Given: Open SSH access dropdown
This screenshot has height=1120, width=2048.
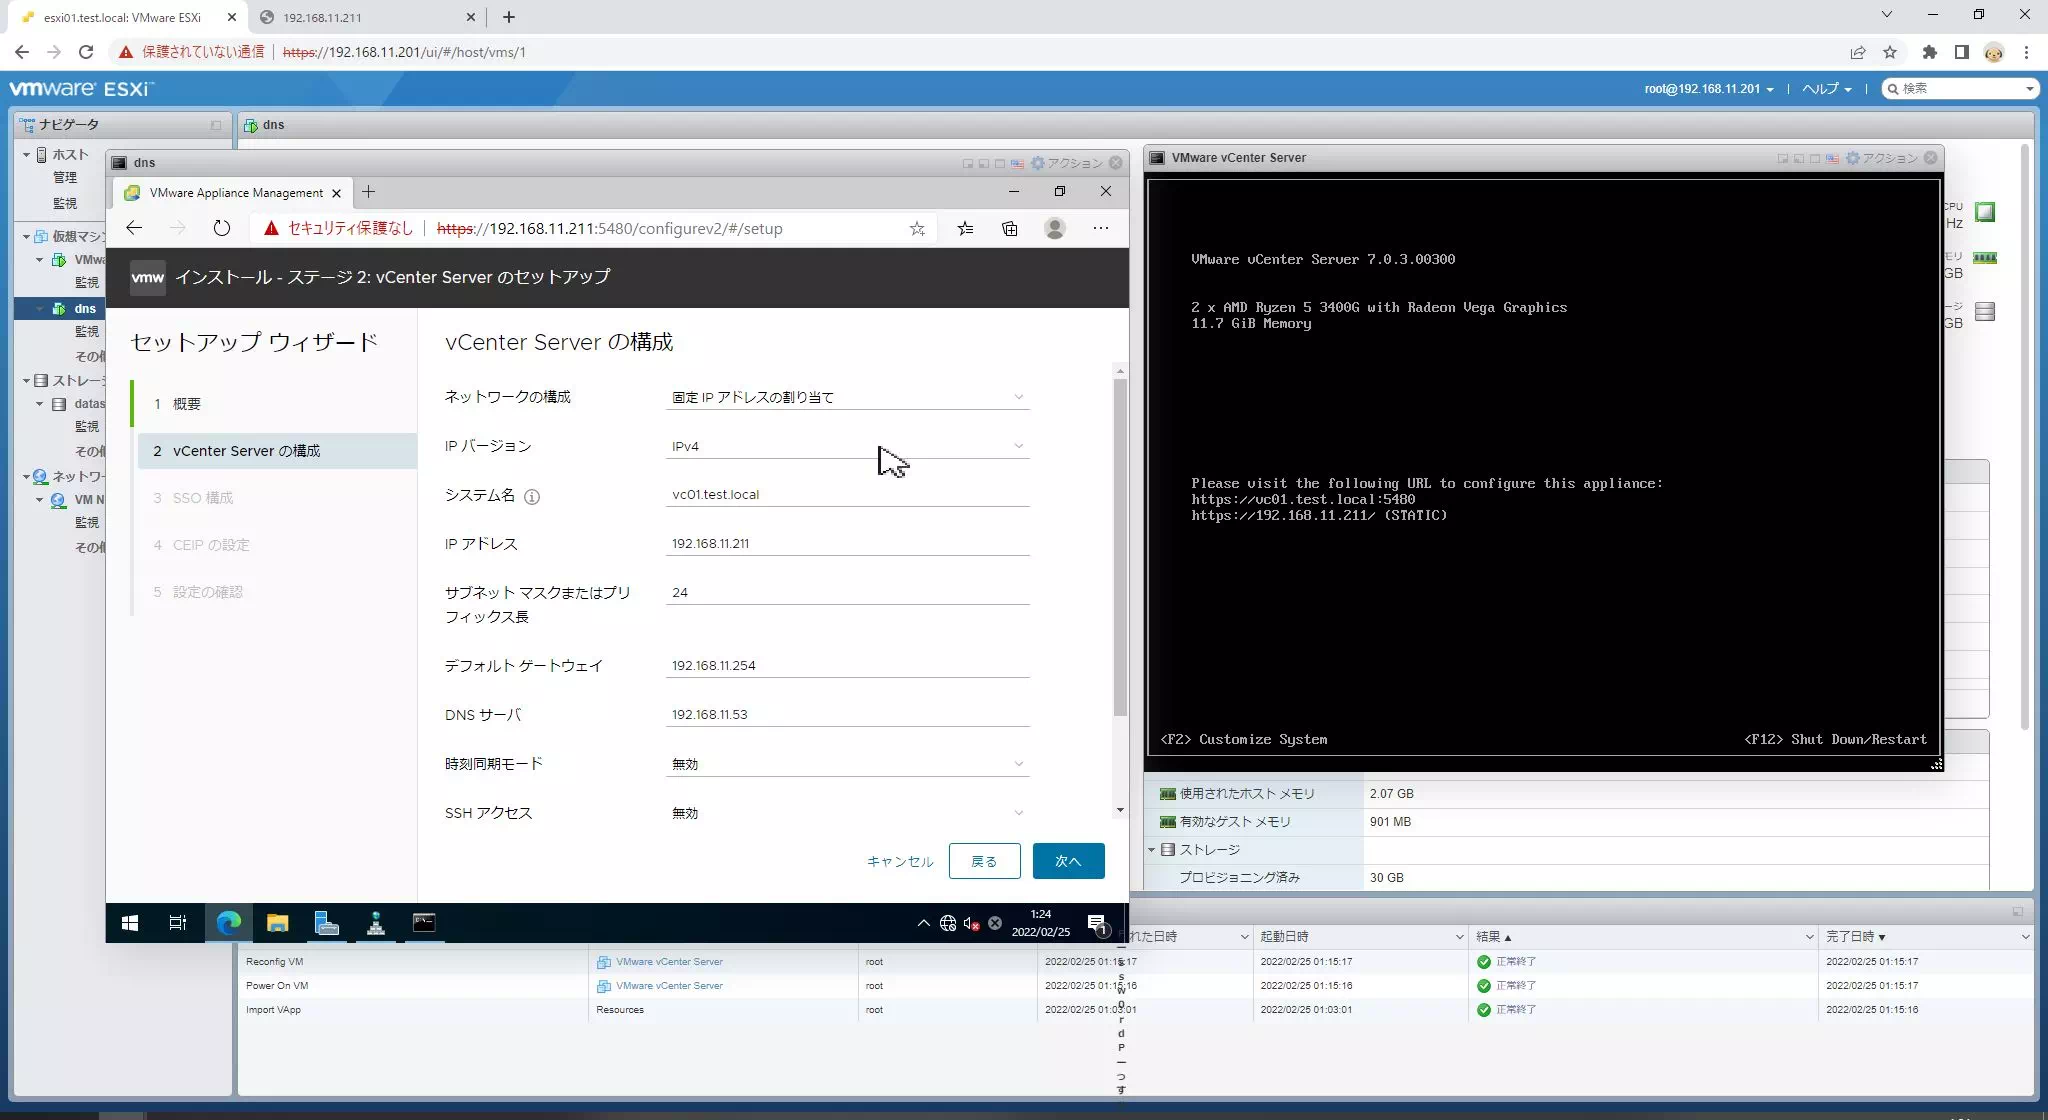Looking at the screenshot, I should [x=847, y=813].
